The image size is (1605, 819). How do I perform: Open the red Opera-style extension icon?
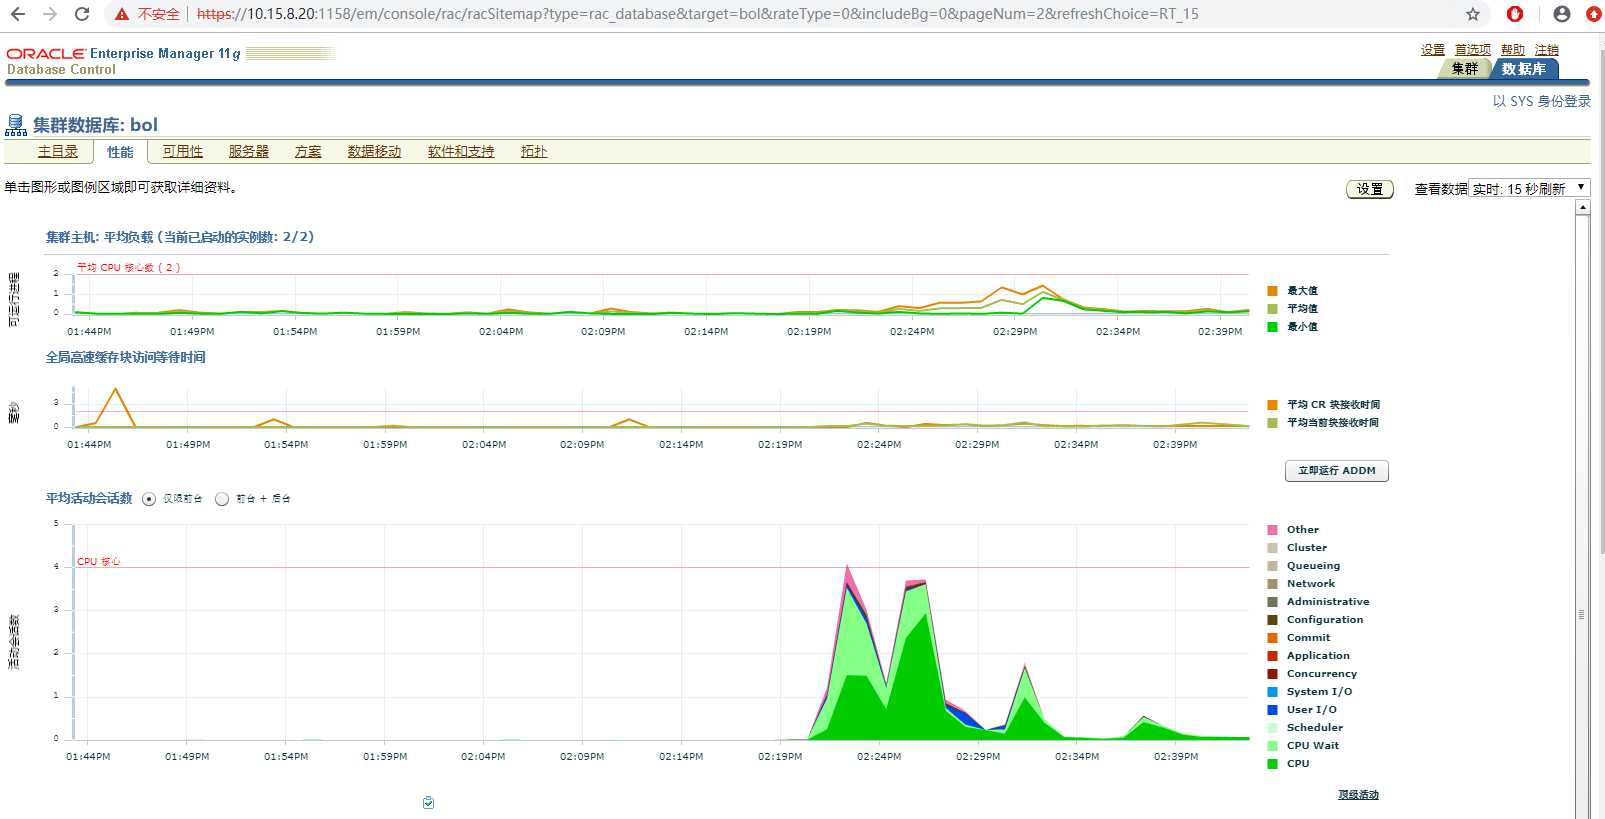pos(1515,14)
